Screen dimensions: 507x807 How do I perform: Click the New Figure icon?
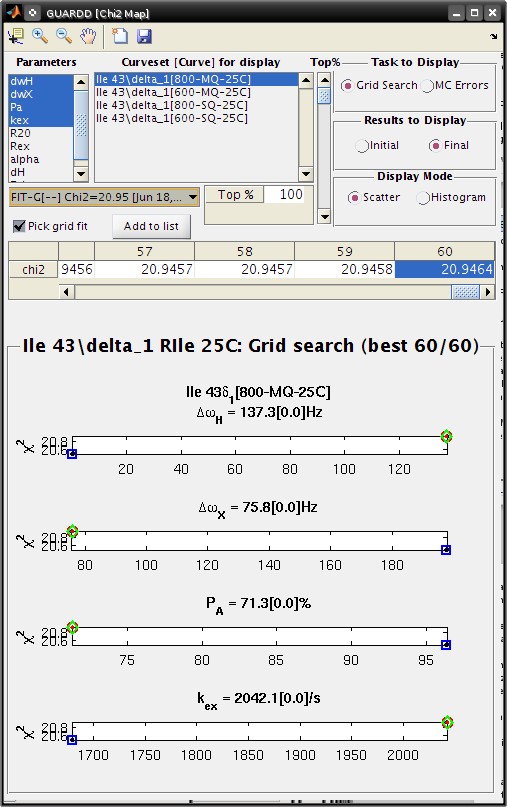[120, 36]
